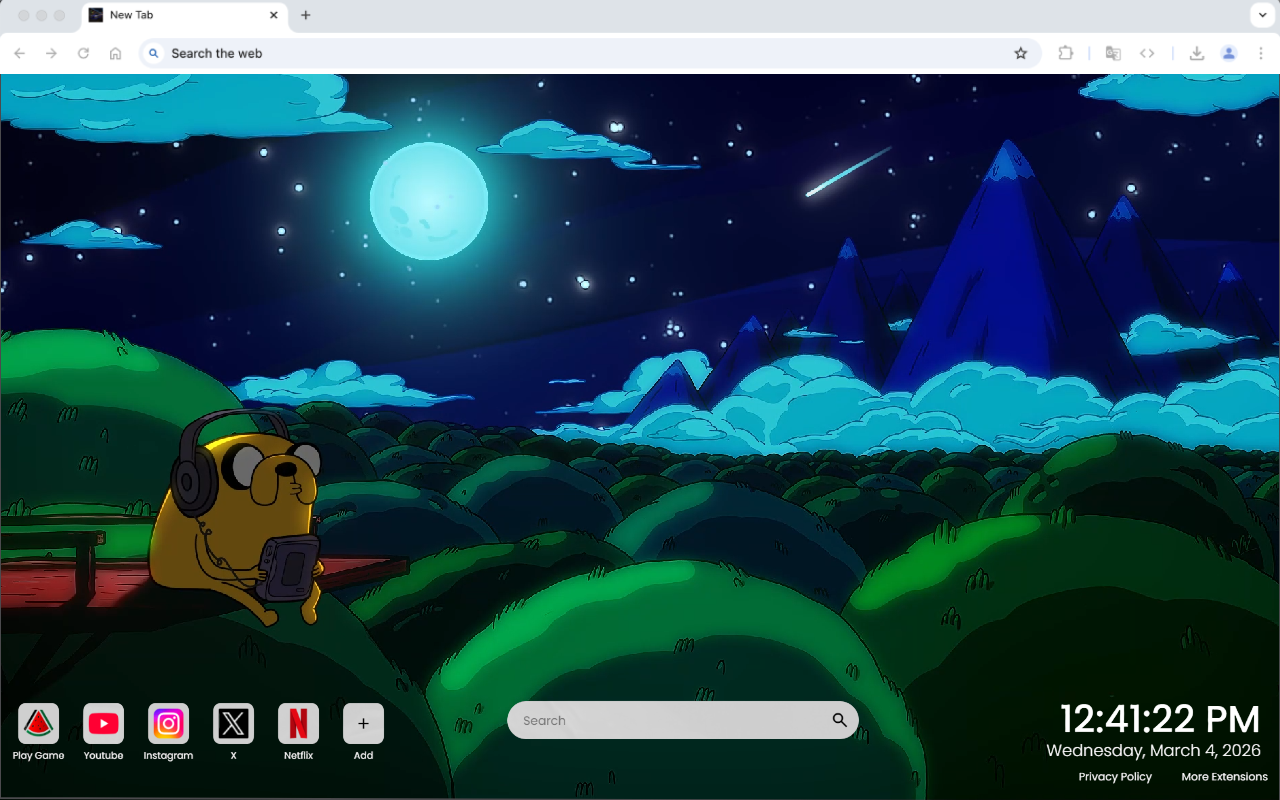
Task: Click the 12:41:22 PM clock
Action: (x=1160, y=720)
